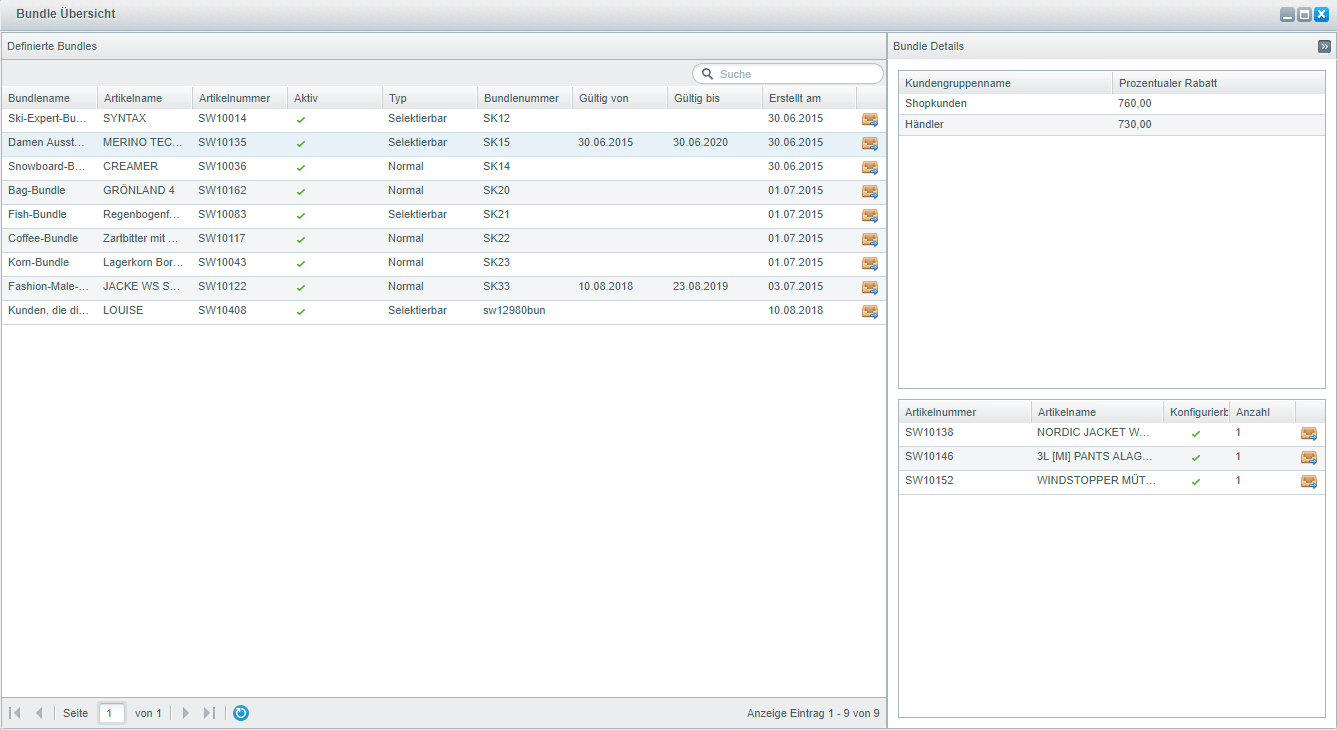Viewport: 1337px width, 730px height.
Task: Open article icon for Fashion-Male bundle row
Action: pos(870,287)
